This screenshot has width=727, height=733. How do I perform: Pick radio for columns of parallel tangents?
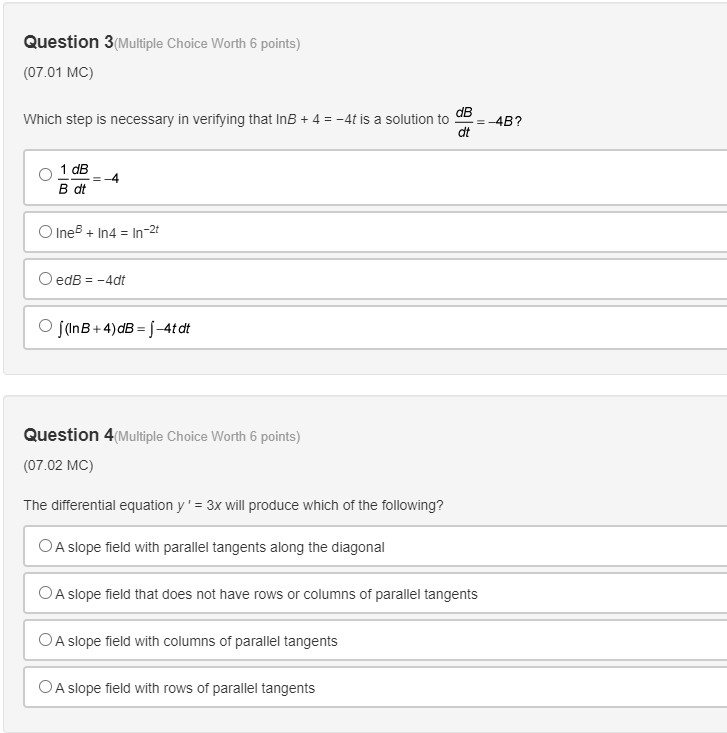coord(45,640)
